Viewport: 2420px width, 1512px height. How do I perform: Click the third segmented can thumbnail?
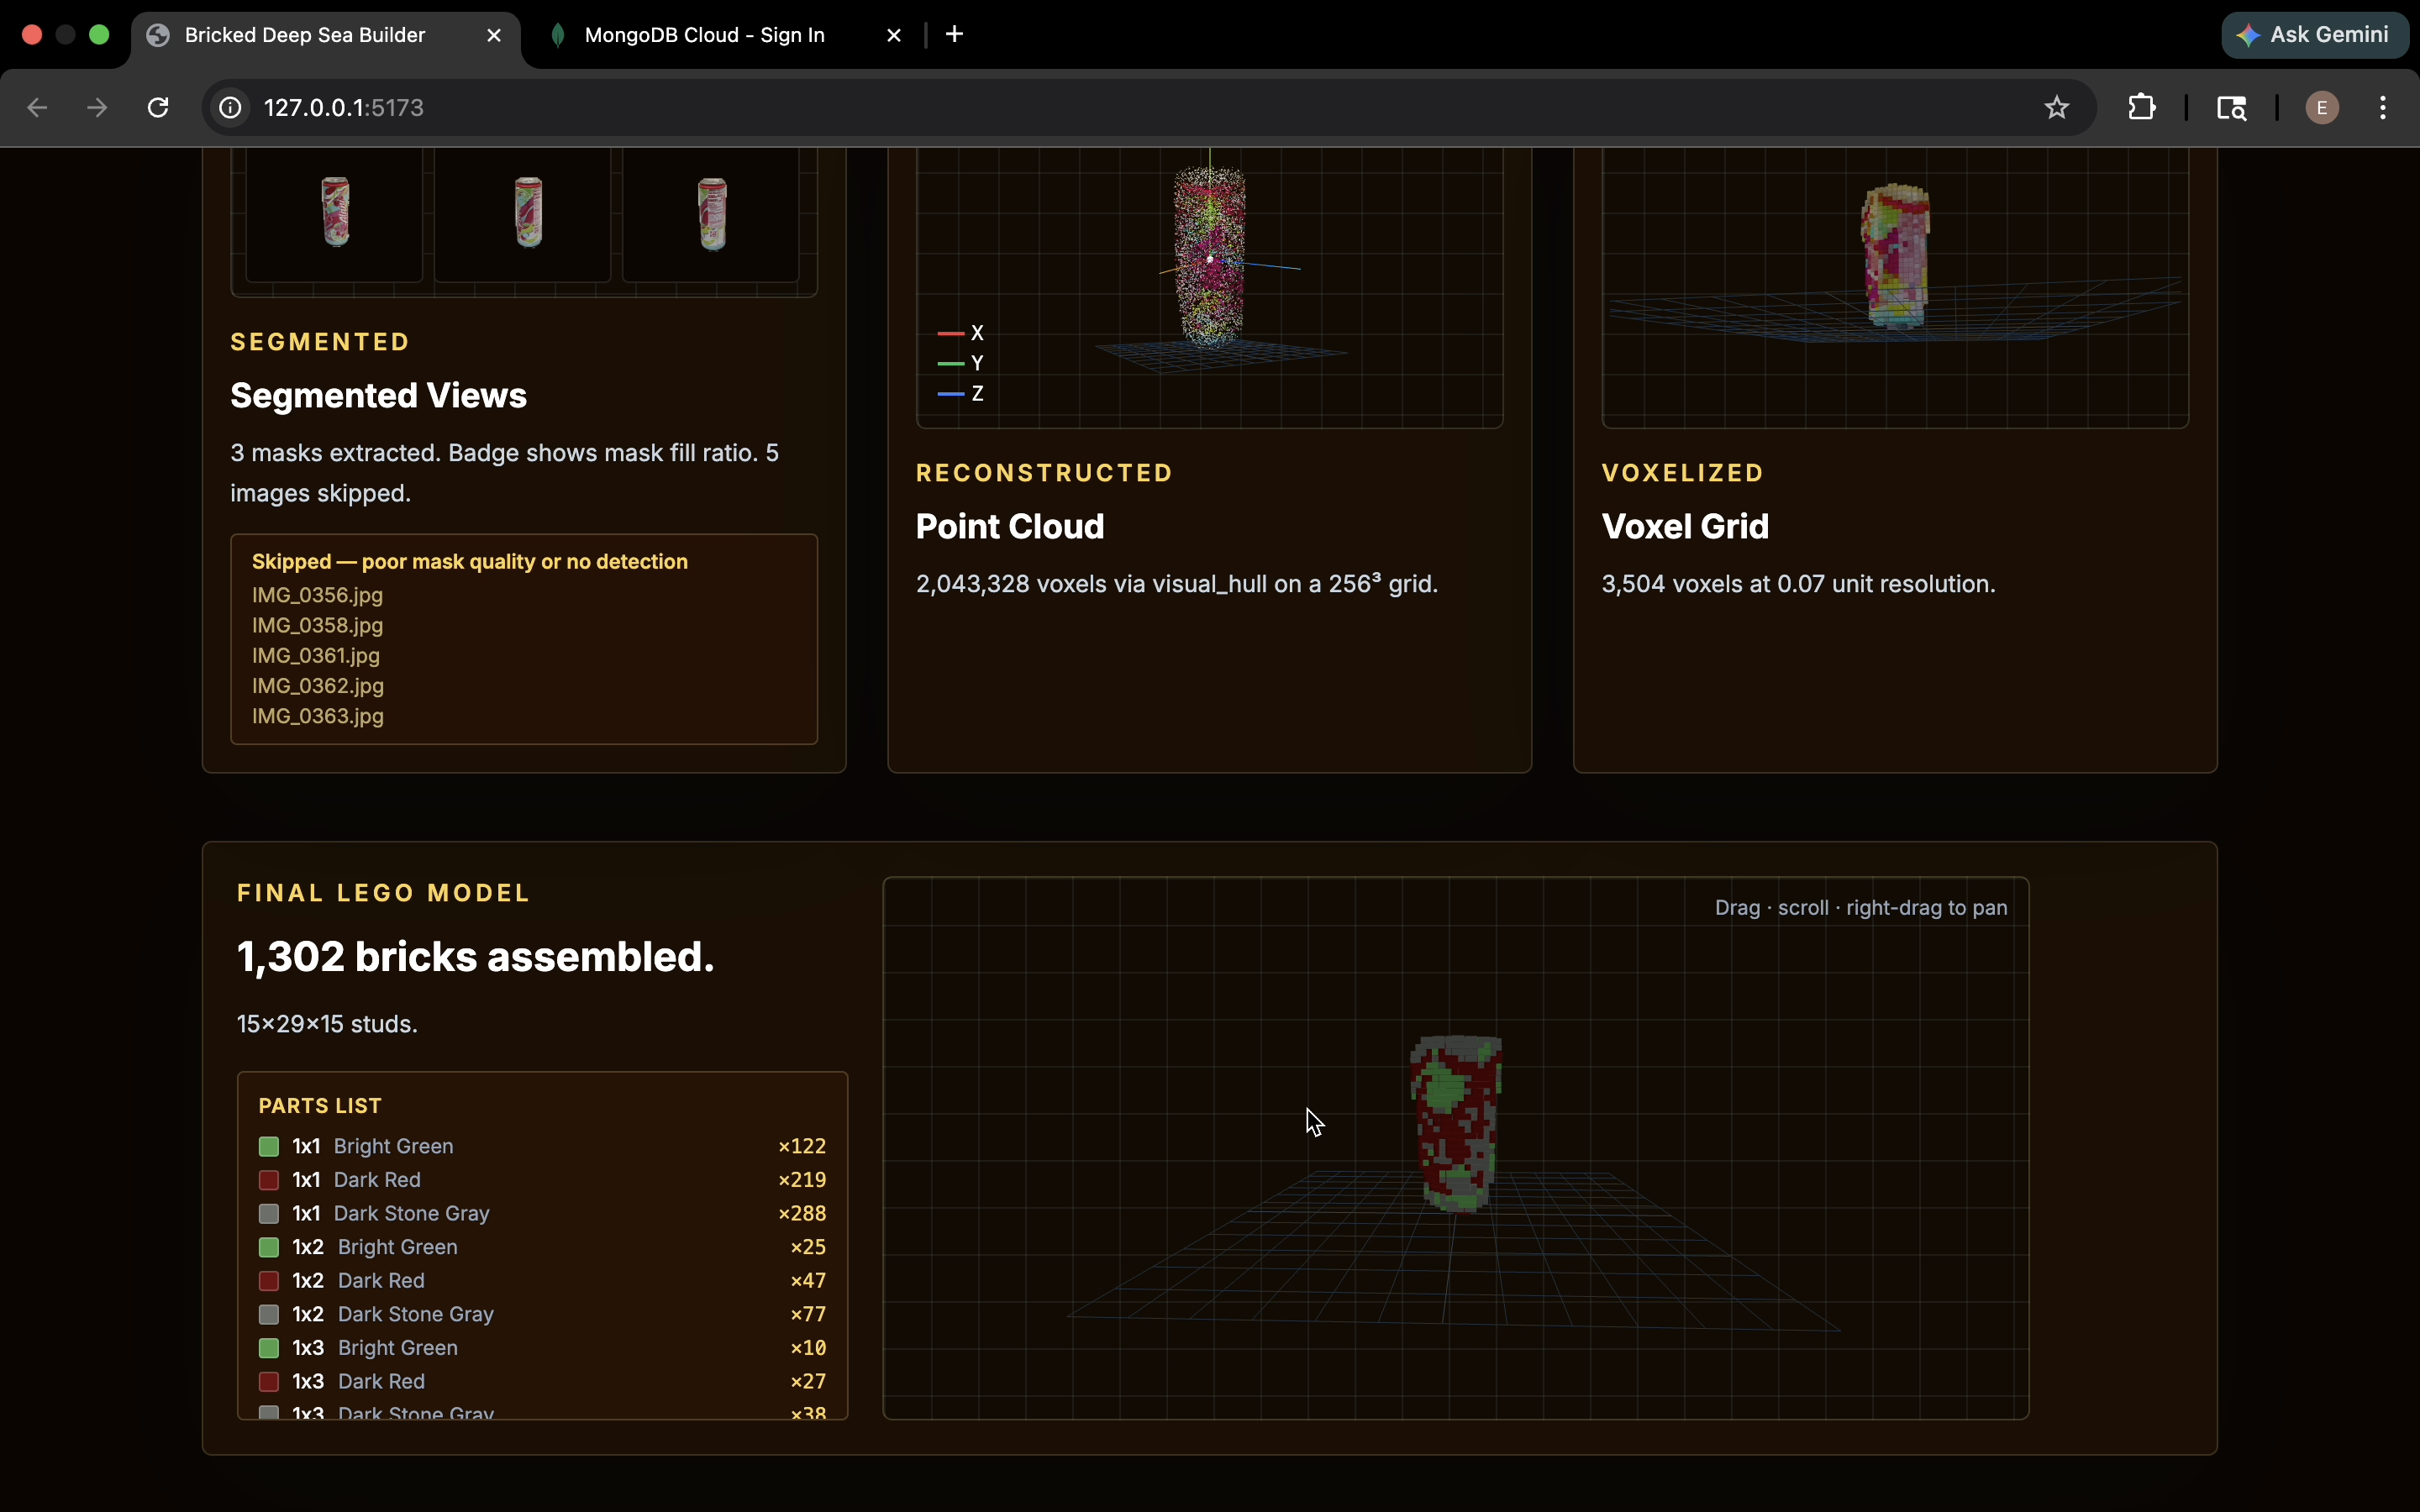(711, 213)
